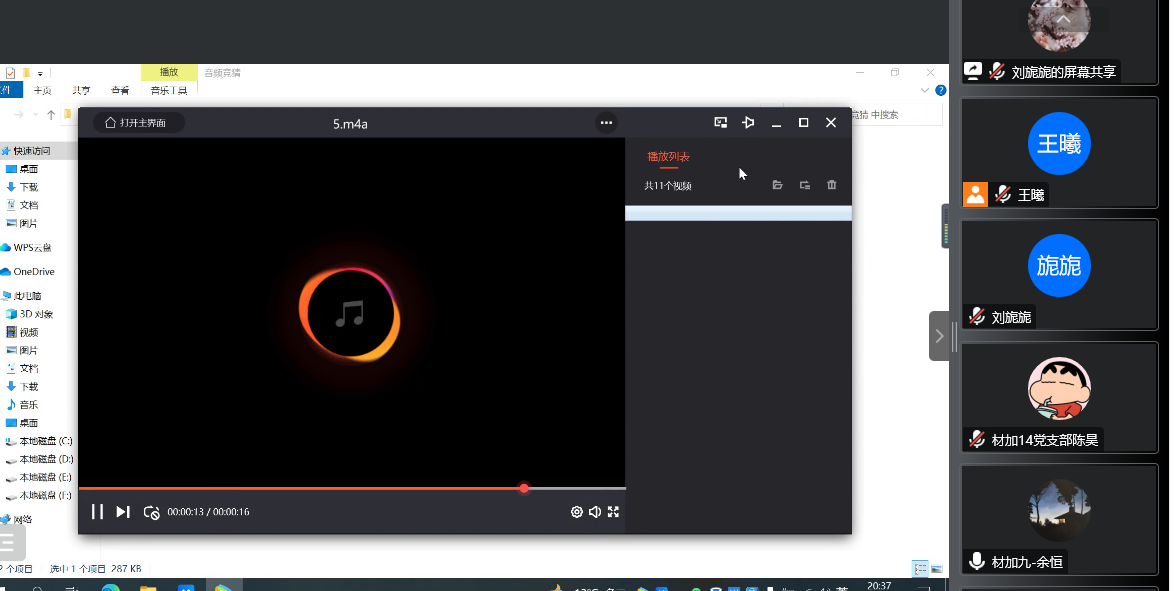Image resolution: width=1174 pixels, height=591 pixels.
Task: Open the three-dot more options menu
Action: coord(606,123)
